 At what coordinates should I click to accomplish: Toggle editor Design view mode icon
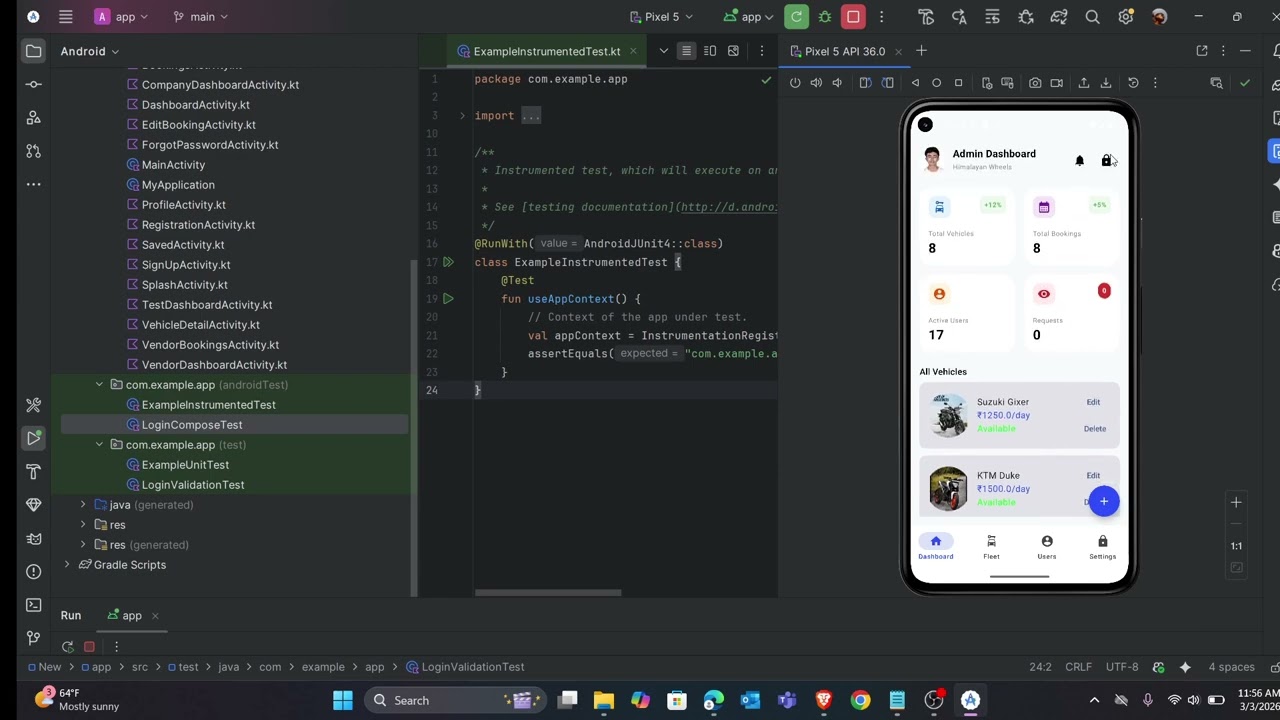tap(733, 51)
